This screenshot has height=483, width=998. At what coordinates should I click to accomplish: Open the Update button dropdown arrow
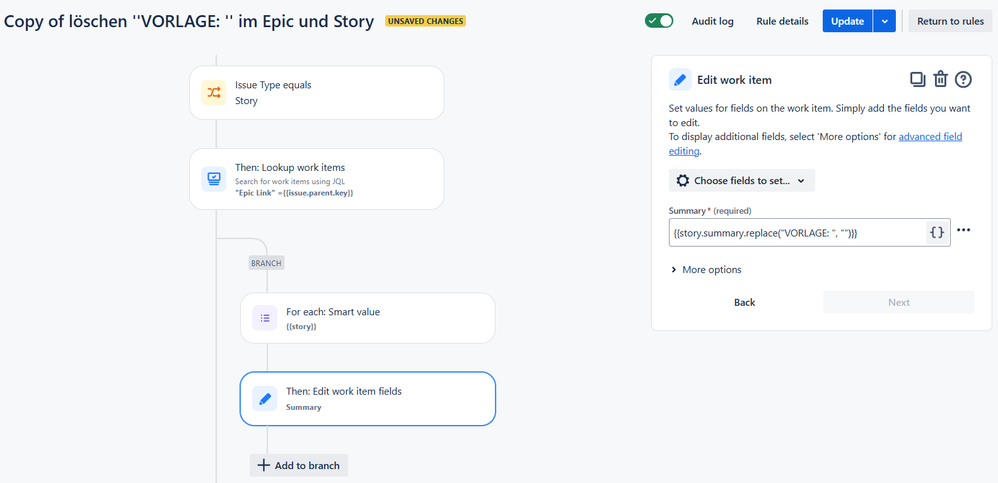coord(885,21)
